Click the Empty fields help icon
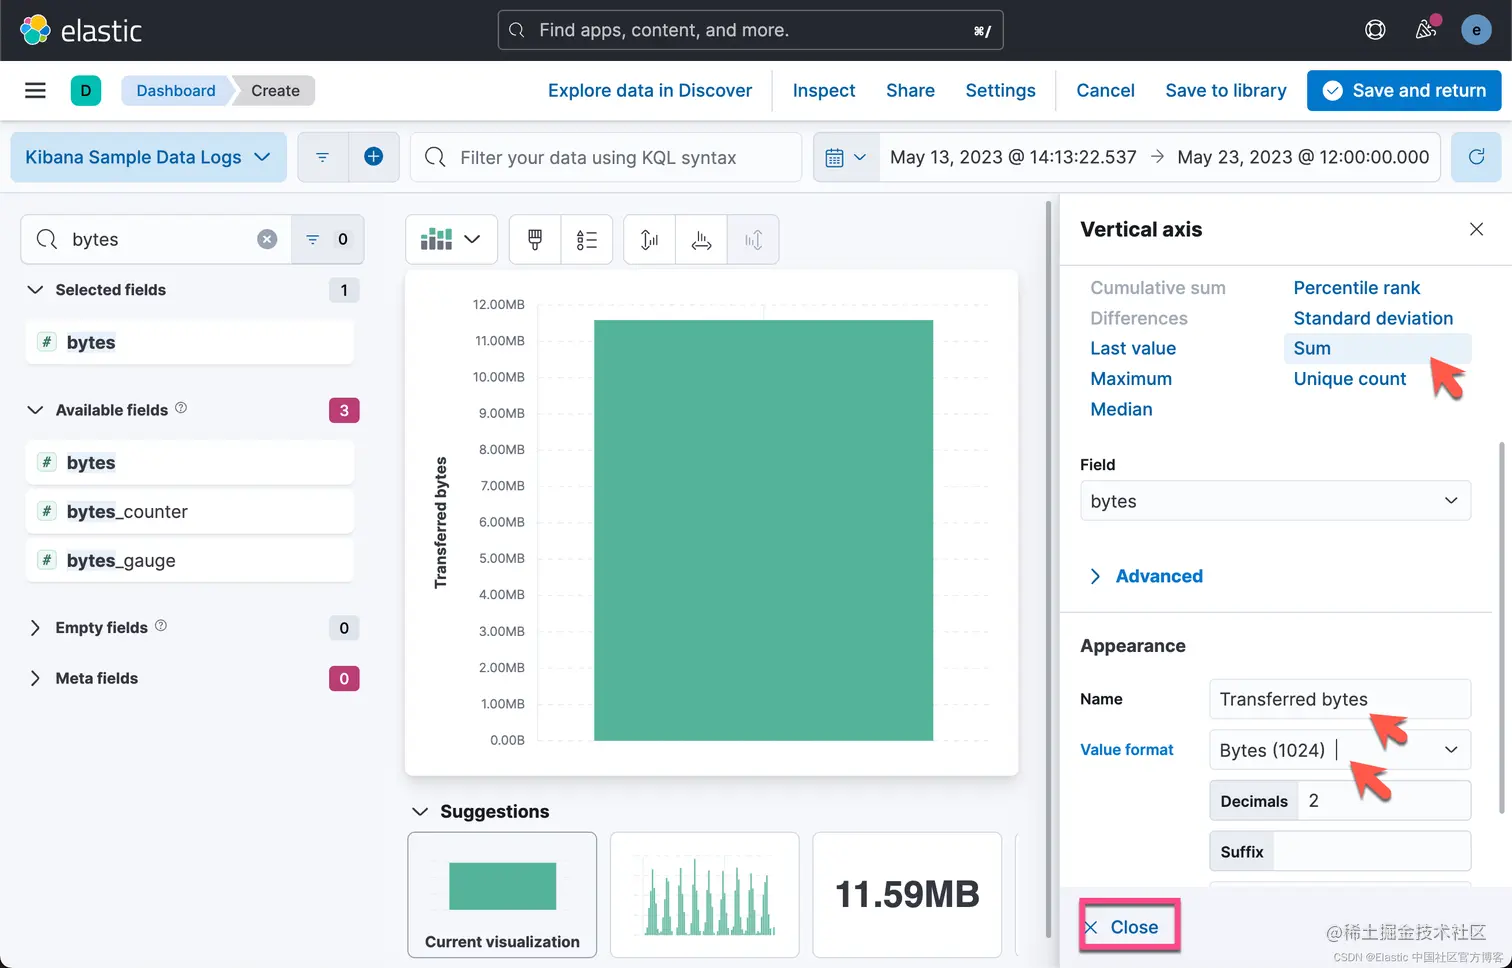This screenshot has width=1512, height=968. (161, 626)
